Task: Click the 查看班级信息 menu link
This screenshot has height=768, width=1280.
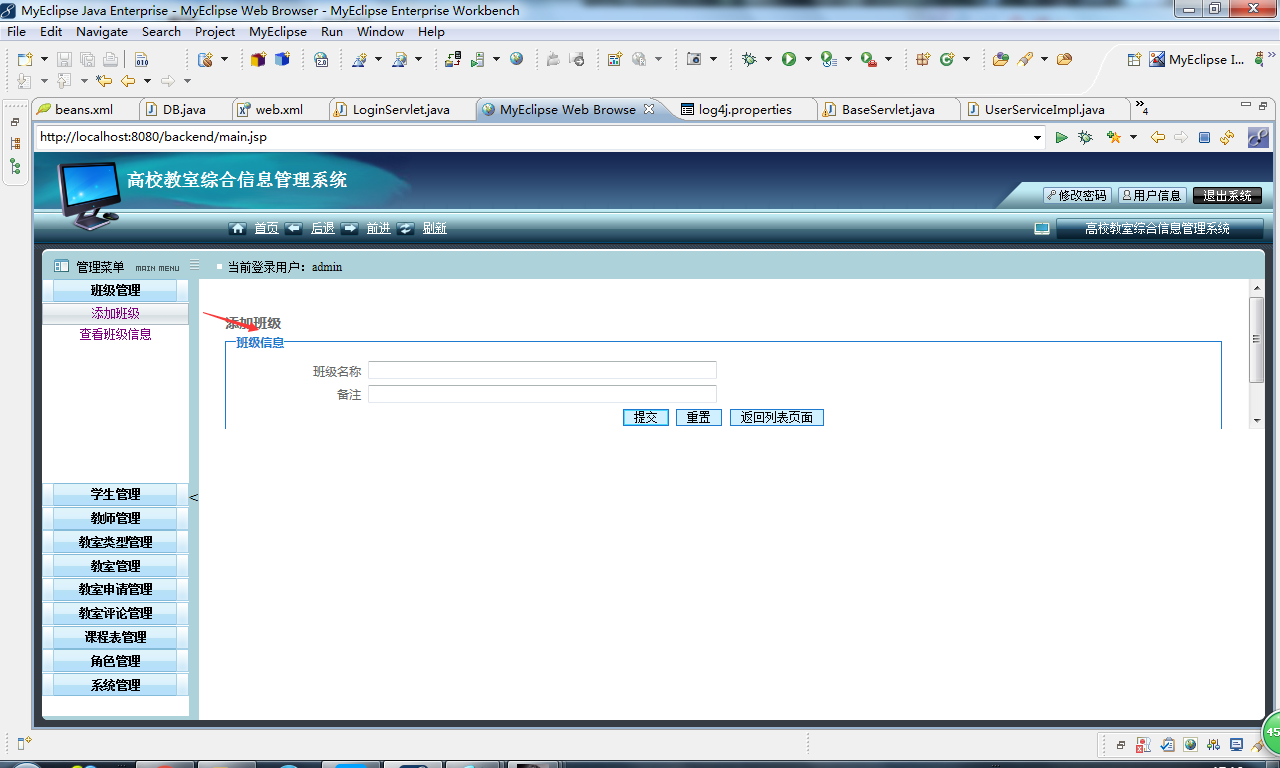Action: pos(116,334)
